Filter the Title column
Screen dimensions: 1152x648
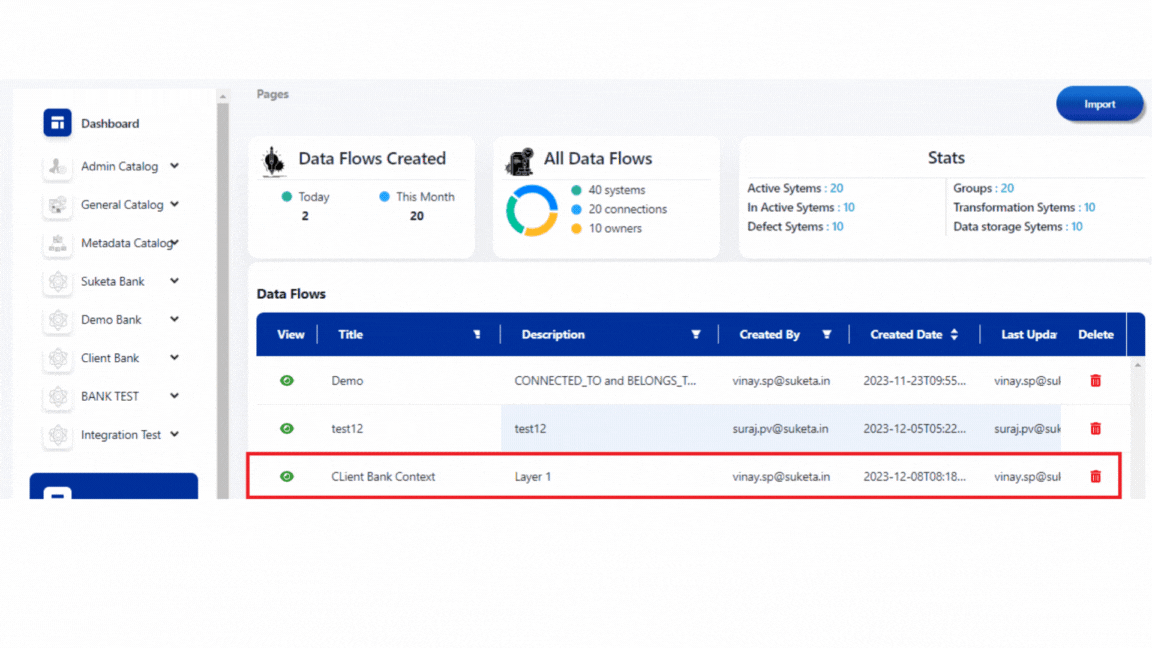[477, 335]
